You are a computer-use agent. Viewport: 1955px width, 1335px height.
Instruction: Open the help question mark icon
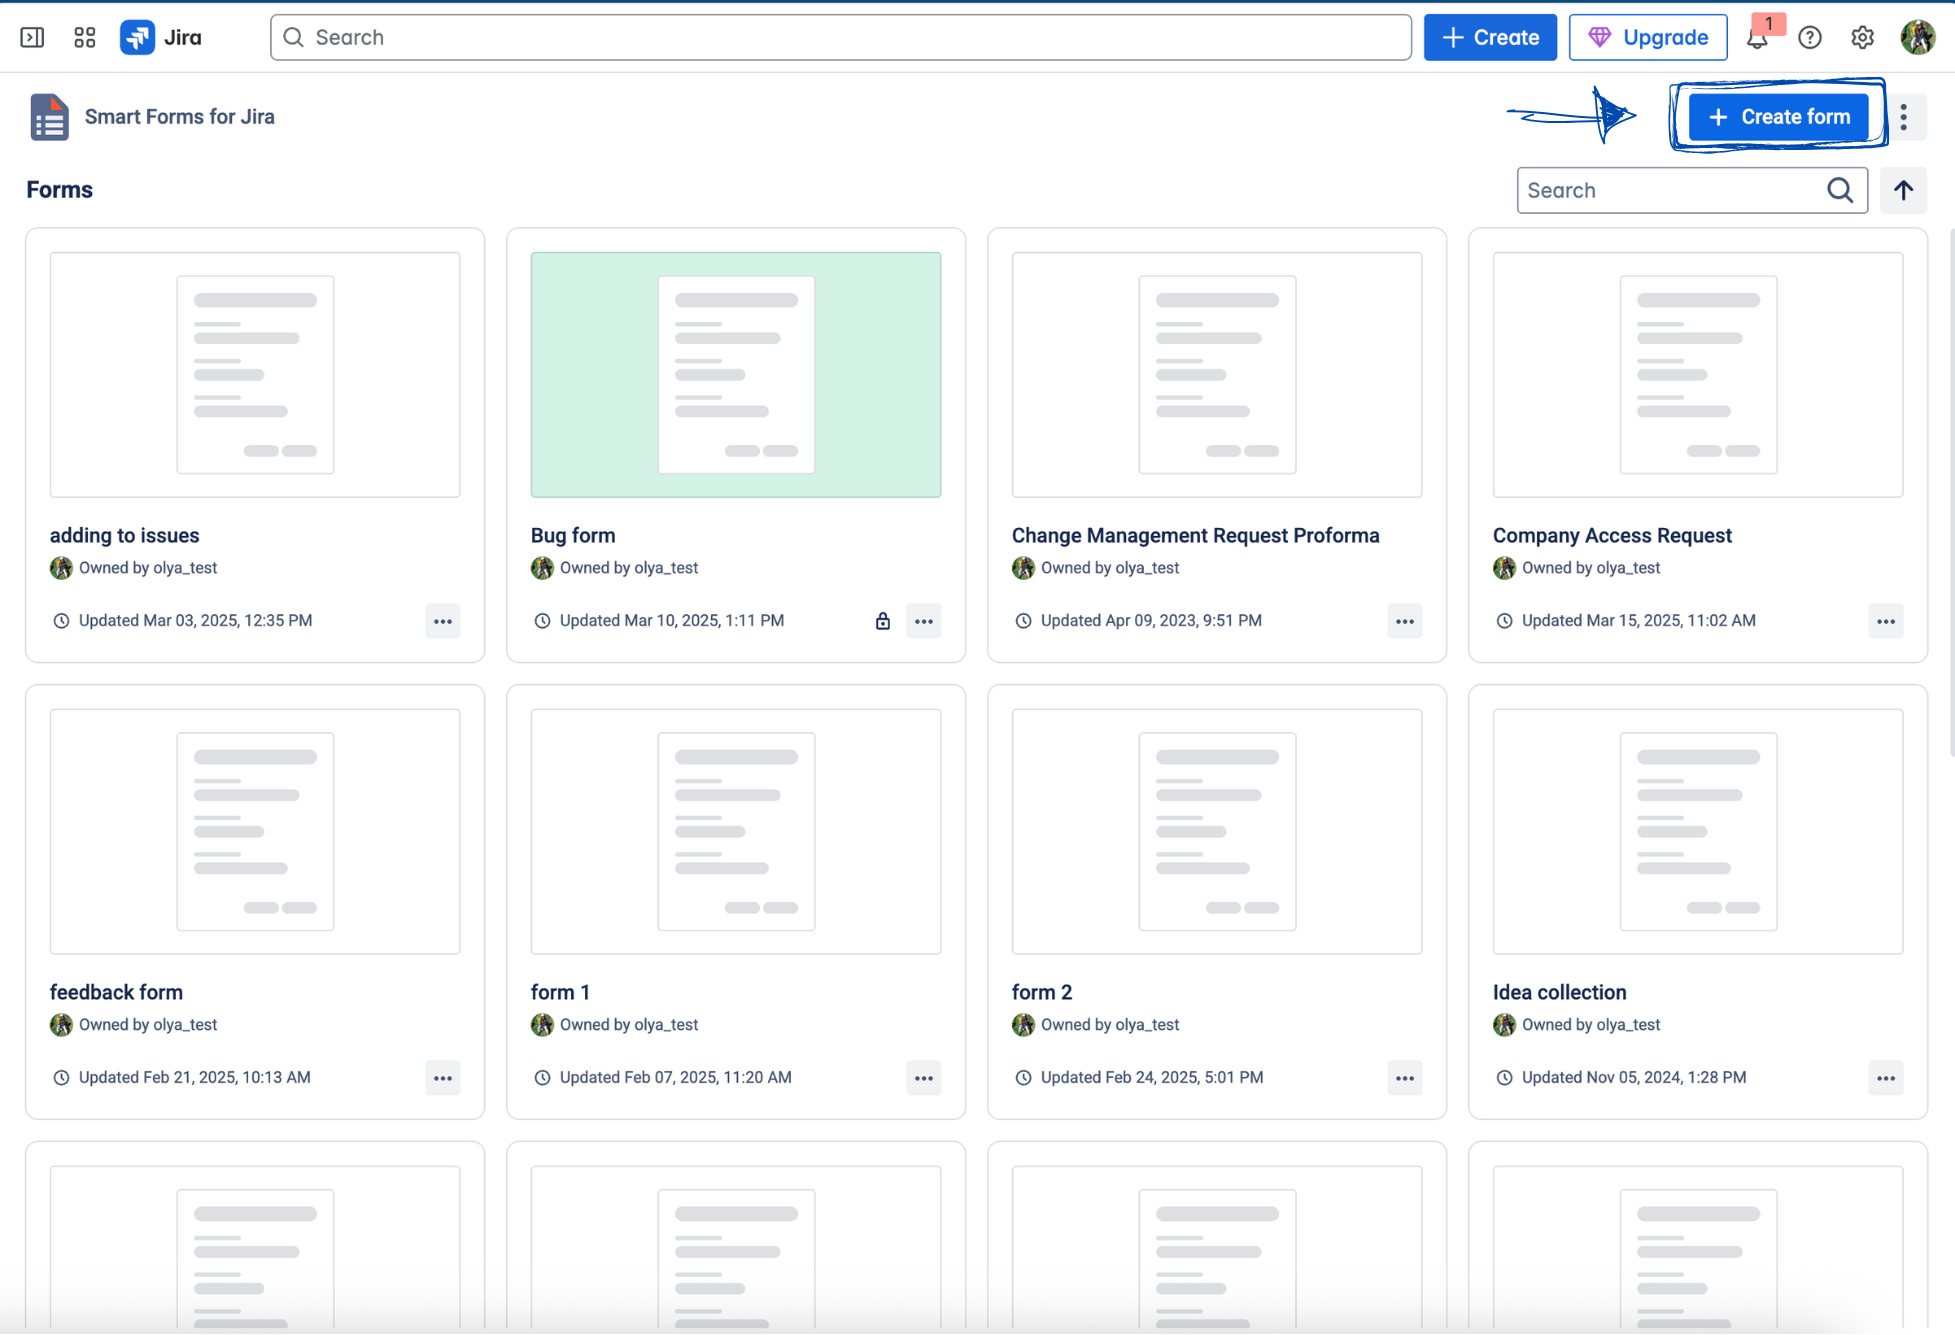pos(1810,37)
